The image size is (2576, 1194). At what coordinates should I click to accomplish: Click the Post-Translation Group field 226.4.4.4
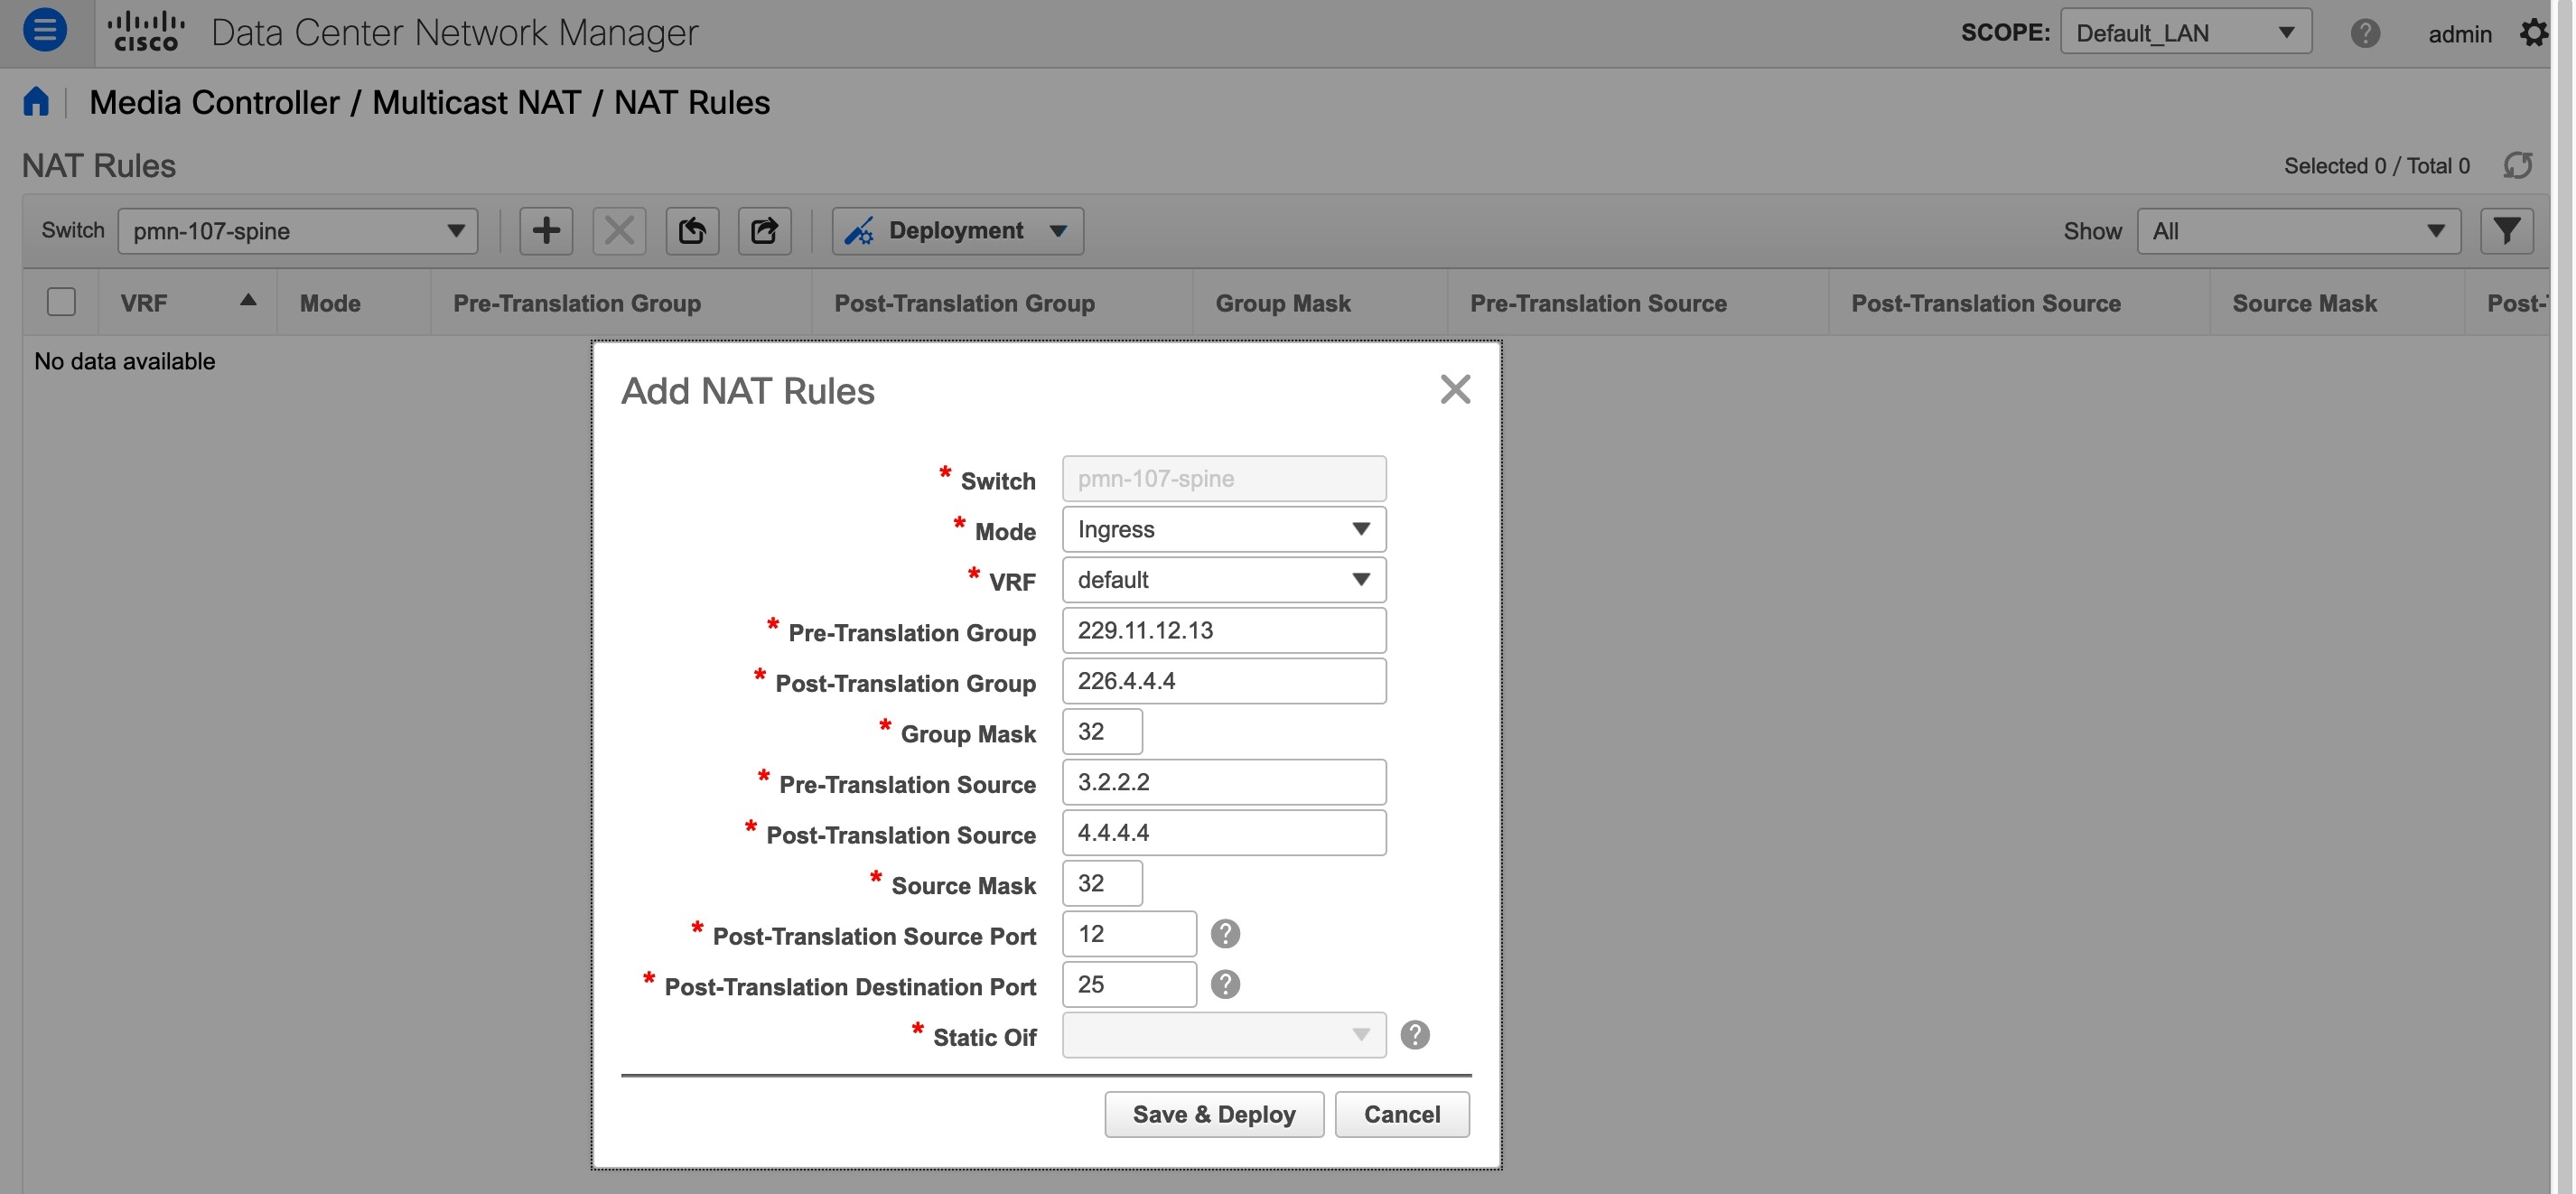click(x=1224, y=681)
